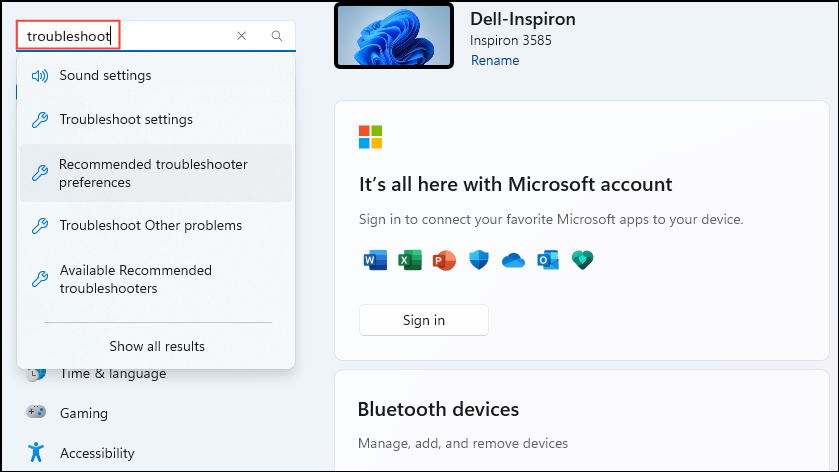Click the Microsoft Defender shield icon

[x=479, y=261]
